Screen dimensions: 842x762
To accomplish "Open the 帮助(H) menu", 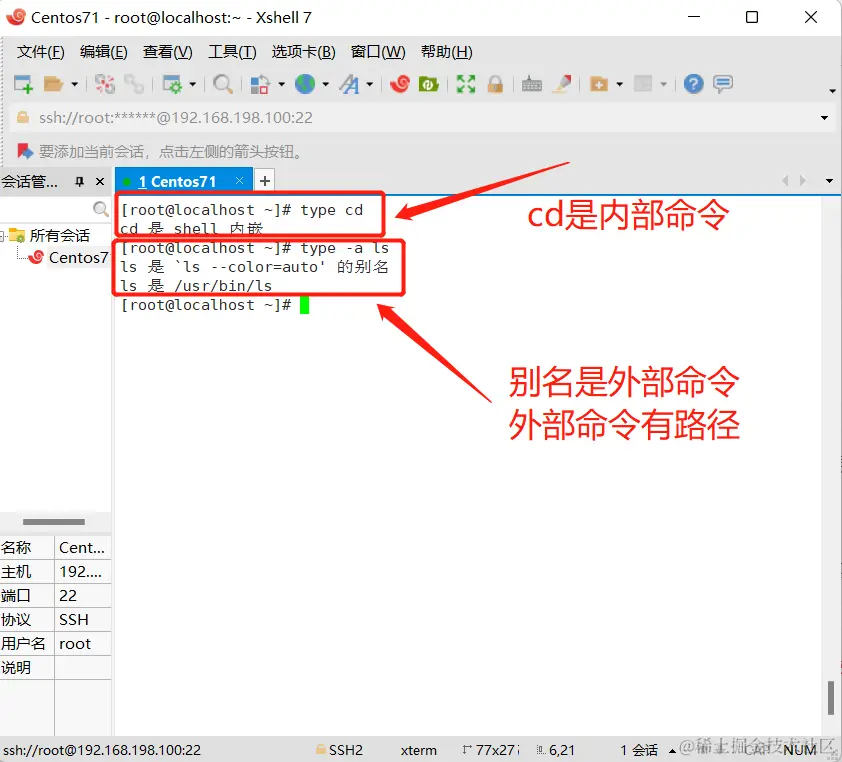I will (447, 52).
